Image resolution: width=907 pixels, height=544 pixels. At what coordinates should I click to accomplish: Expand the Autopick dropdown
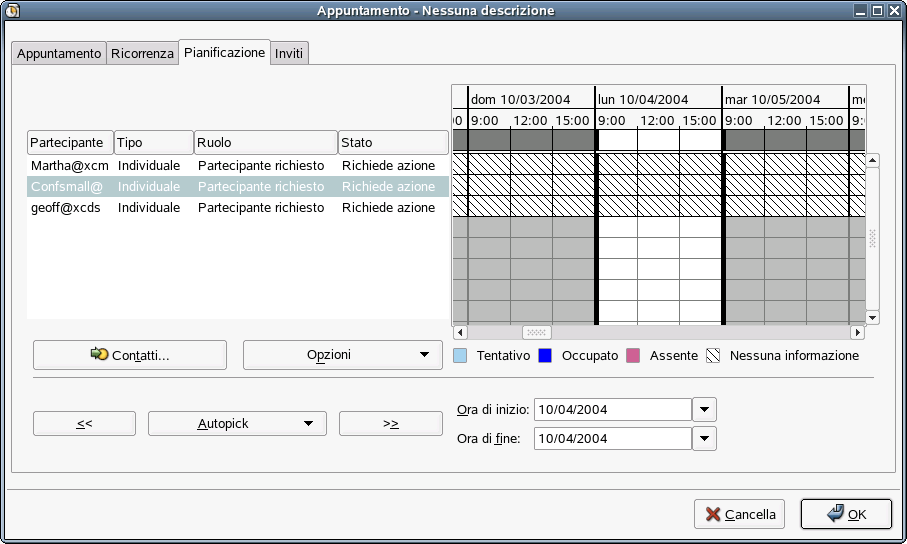tap(237, 424)
